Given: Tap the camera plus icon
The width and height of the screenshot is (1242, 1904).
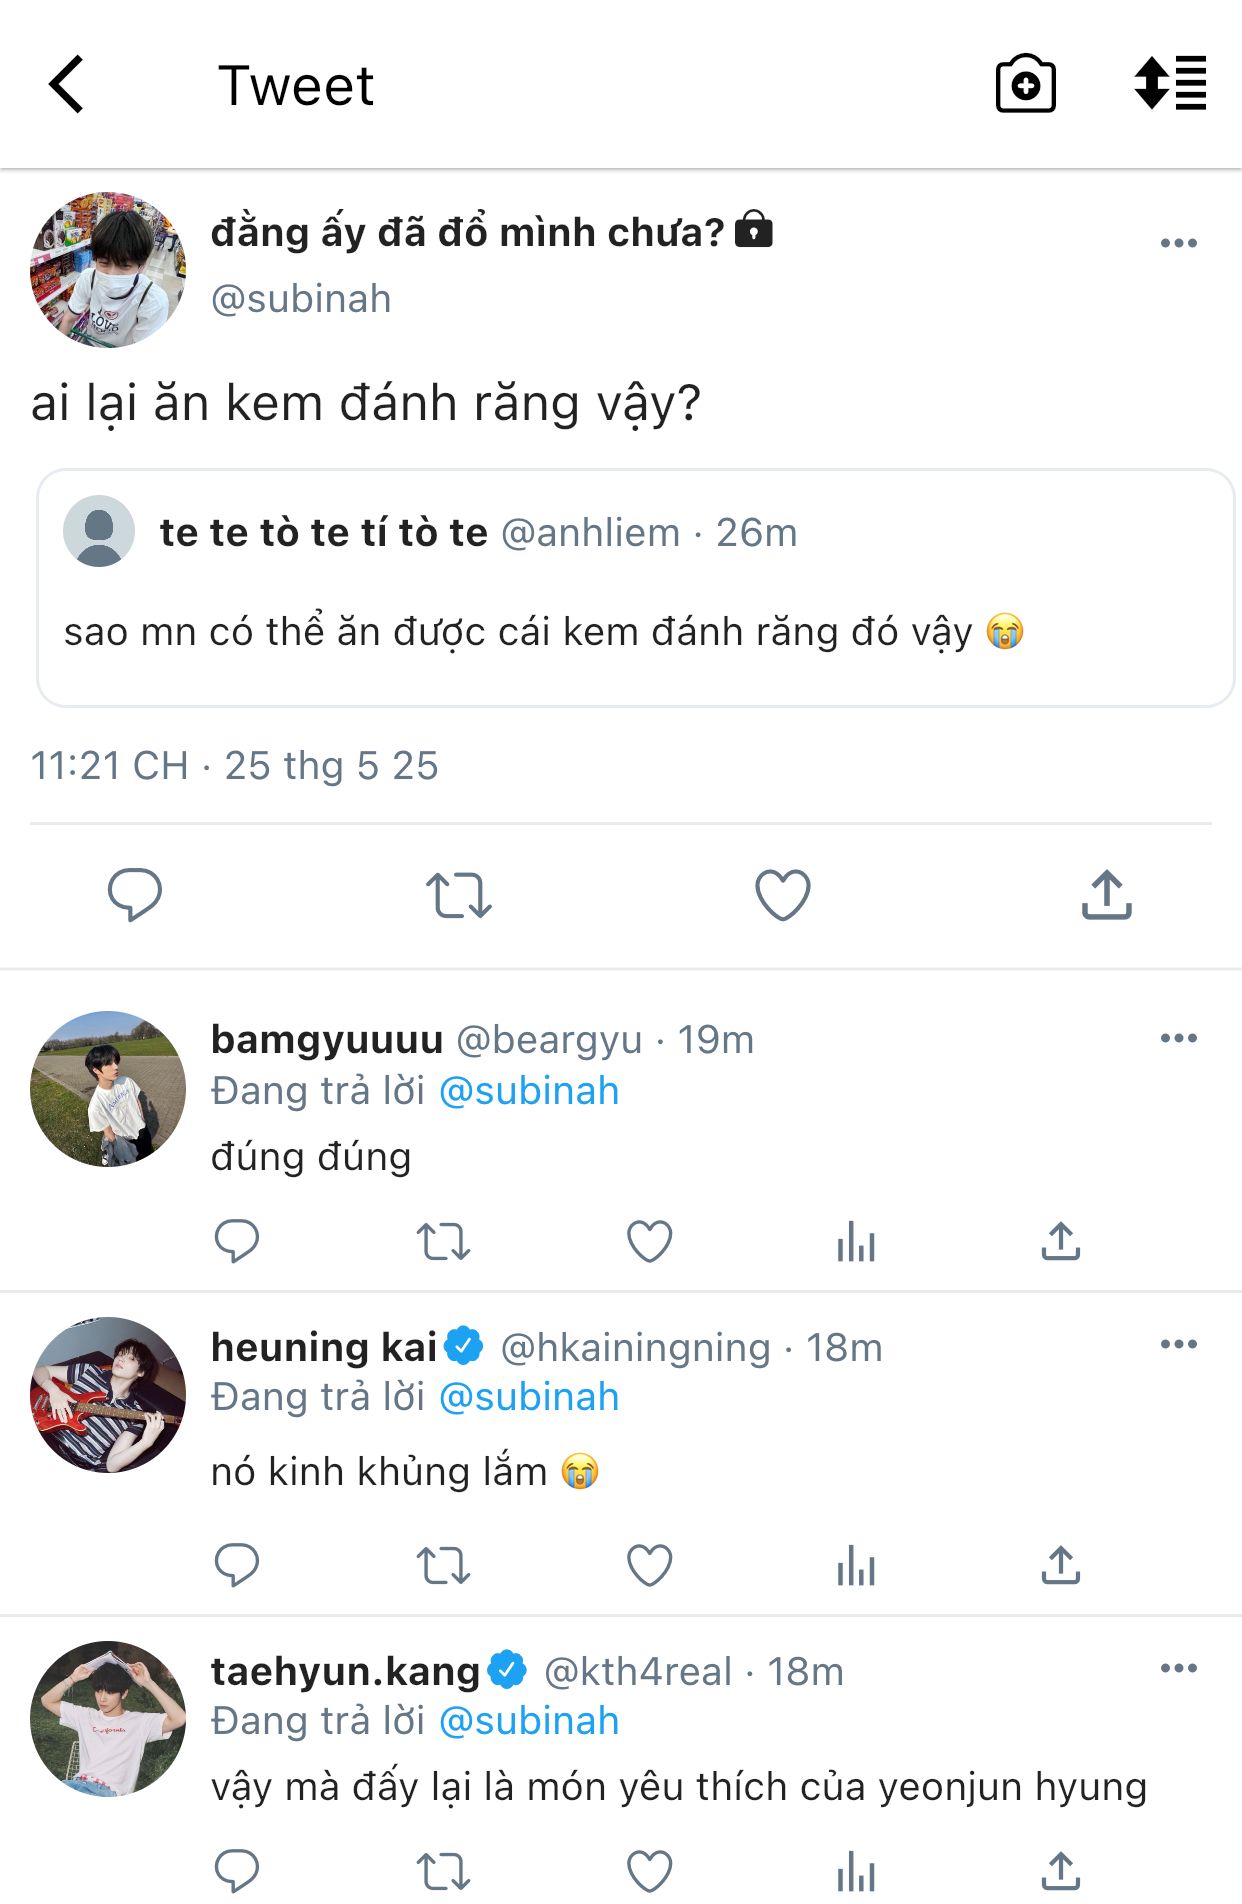Looking at the screenshot, I should point(1025,85).
